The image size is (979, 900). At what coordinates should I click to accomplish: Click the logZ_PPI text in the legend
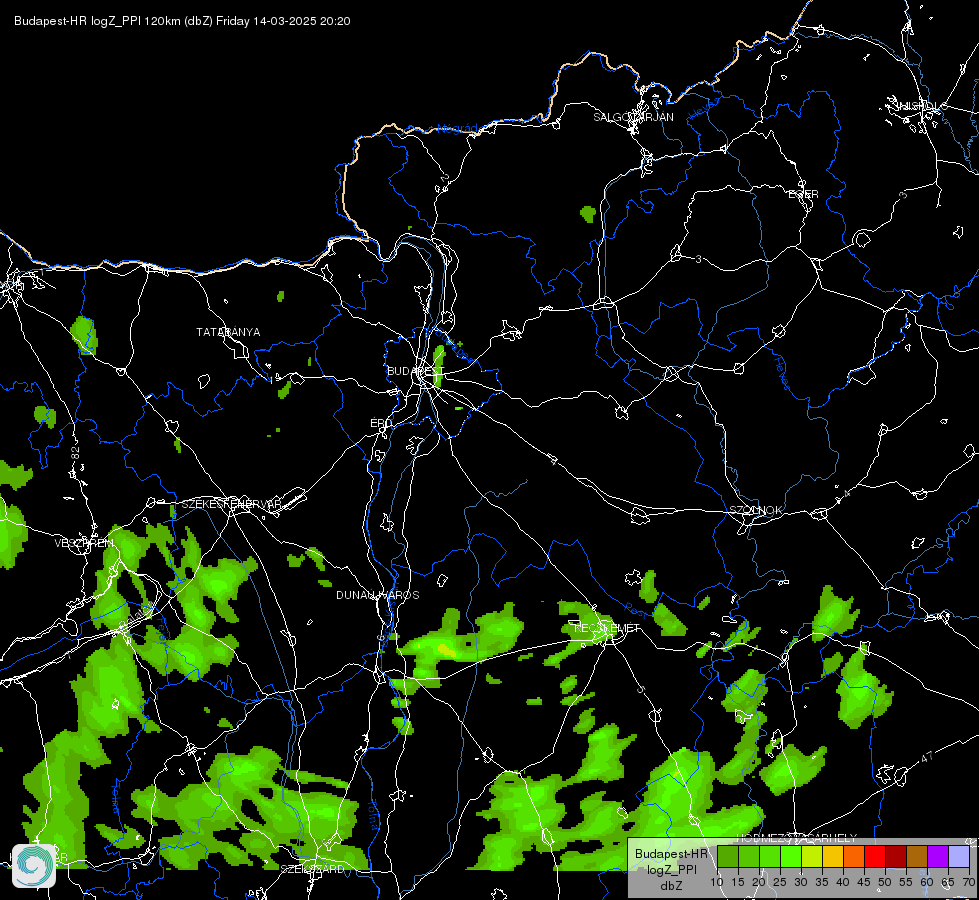coord(671,870)
